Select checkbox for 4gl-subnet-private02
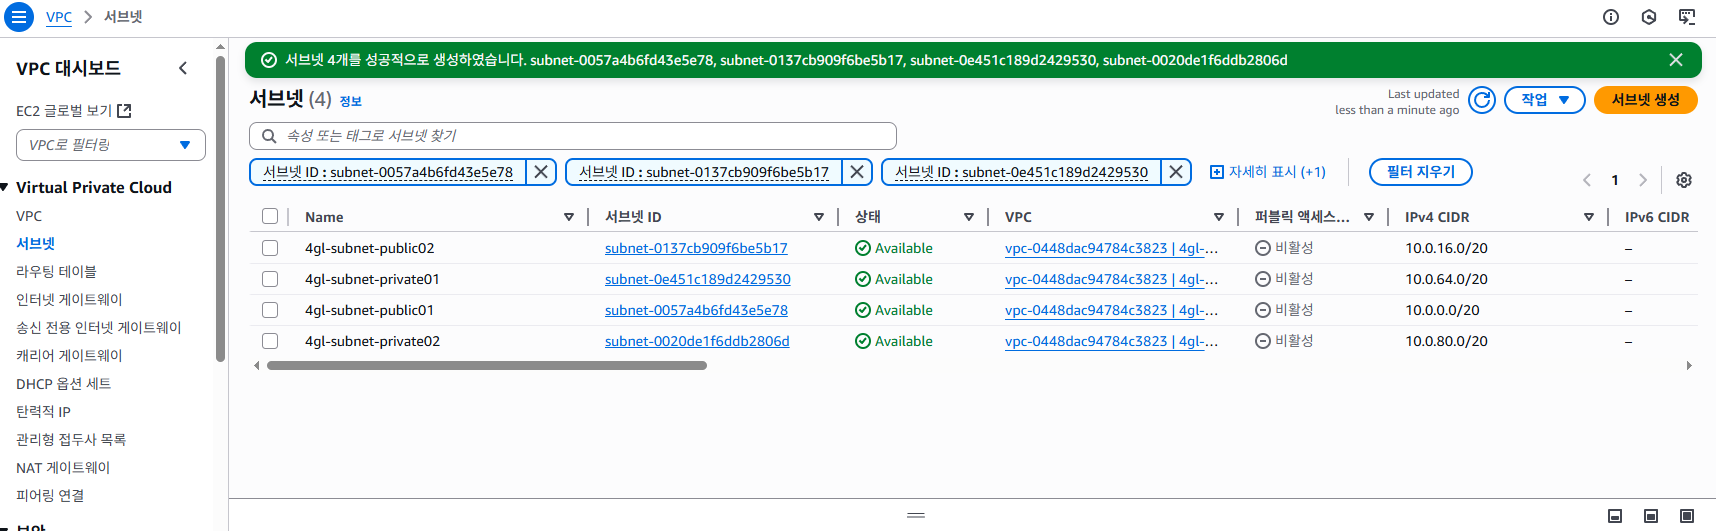This screenshot has width=1716, height=531. pyautogui.click(x=270, y=341)
